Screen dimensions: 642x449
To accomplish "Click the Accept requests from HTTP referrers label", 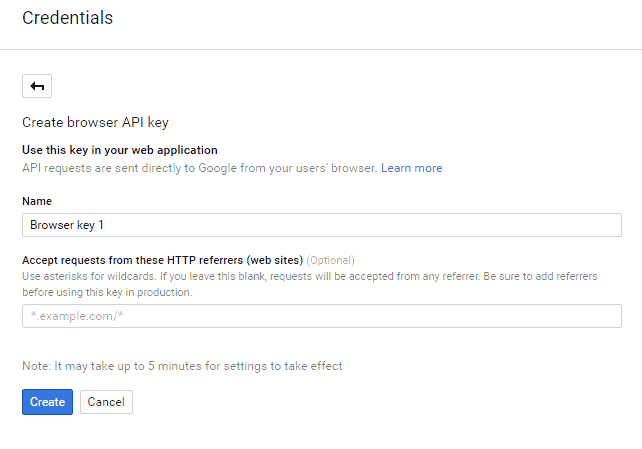I will point(163,260).
